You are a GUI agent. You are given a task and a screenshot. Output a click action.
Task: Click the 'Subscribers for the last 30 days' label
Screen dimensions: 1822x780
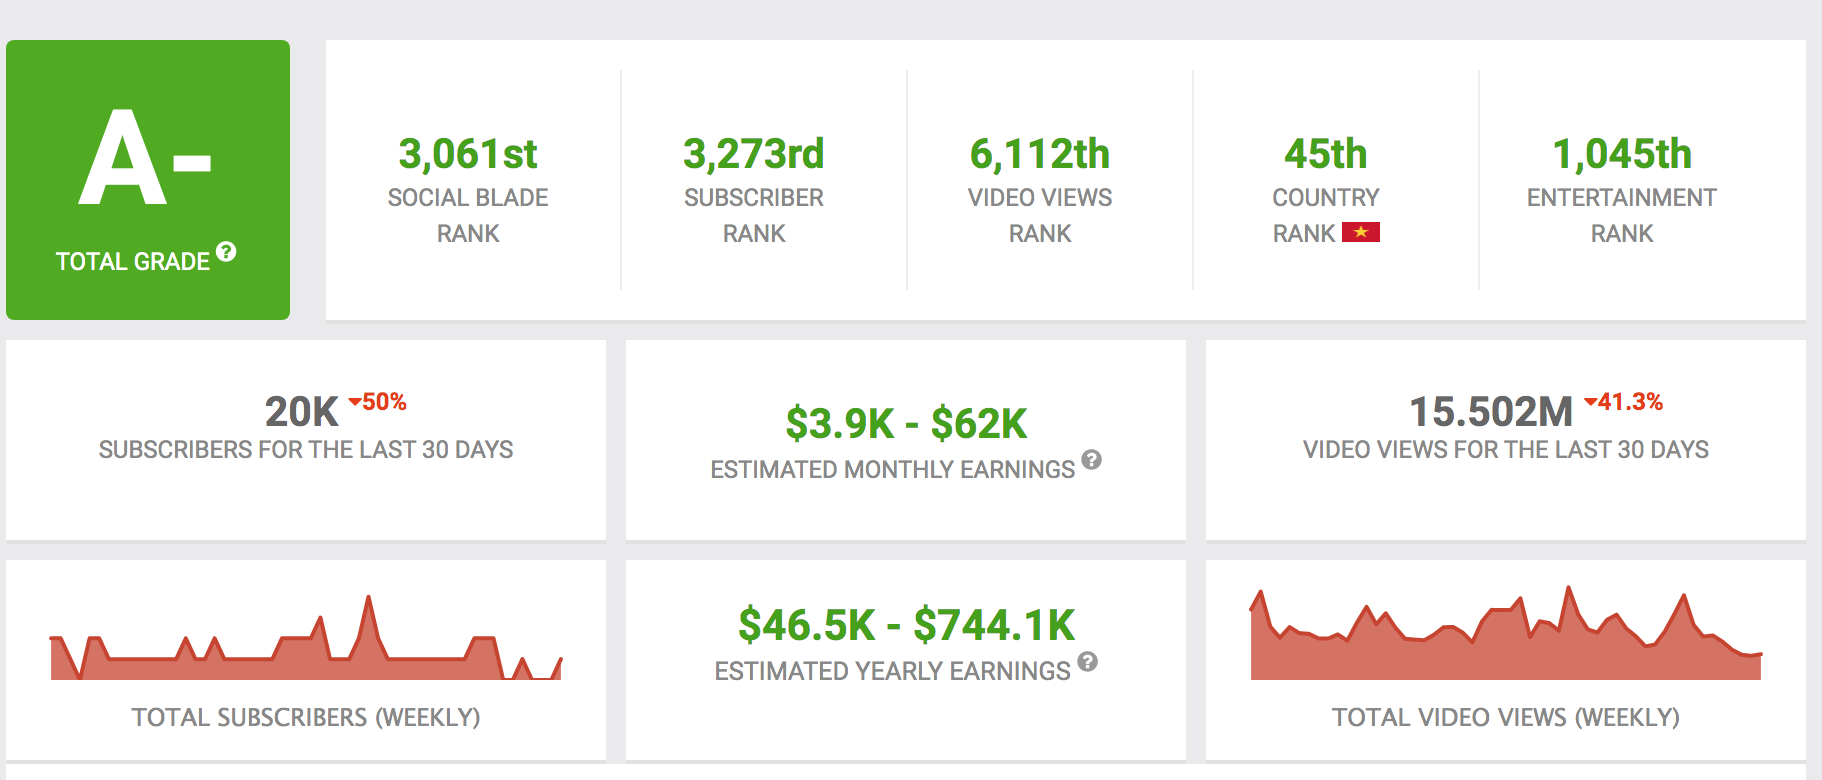pyautogui.click(x=306, y=450)
